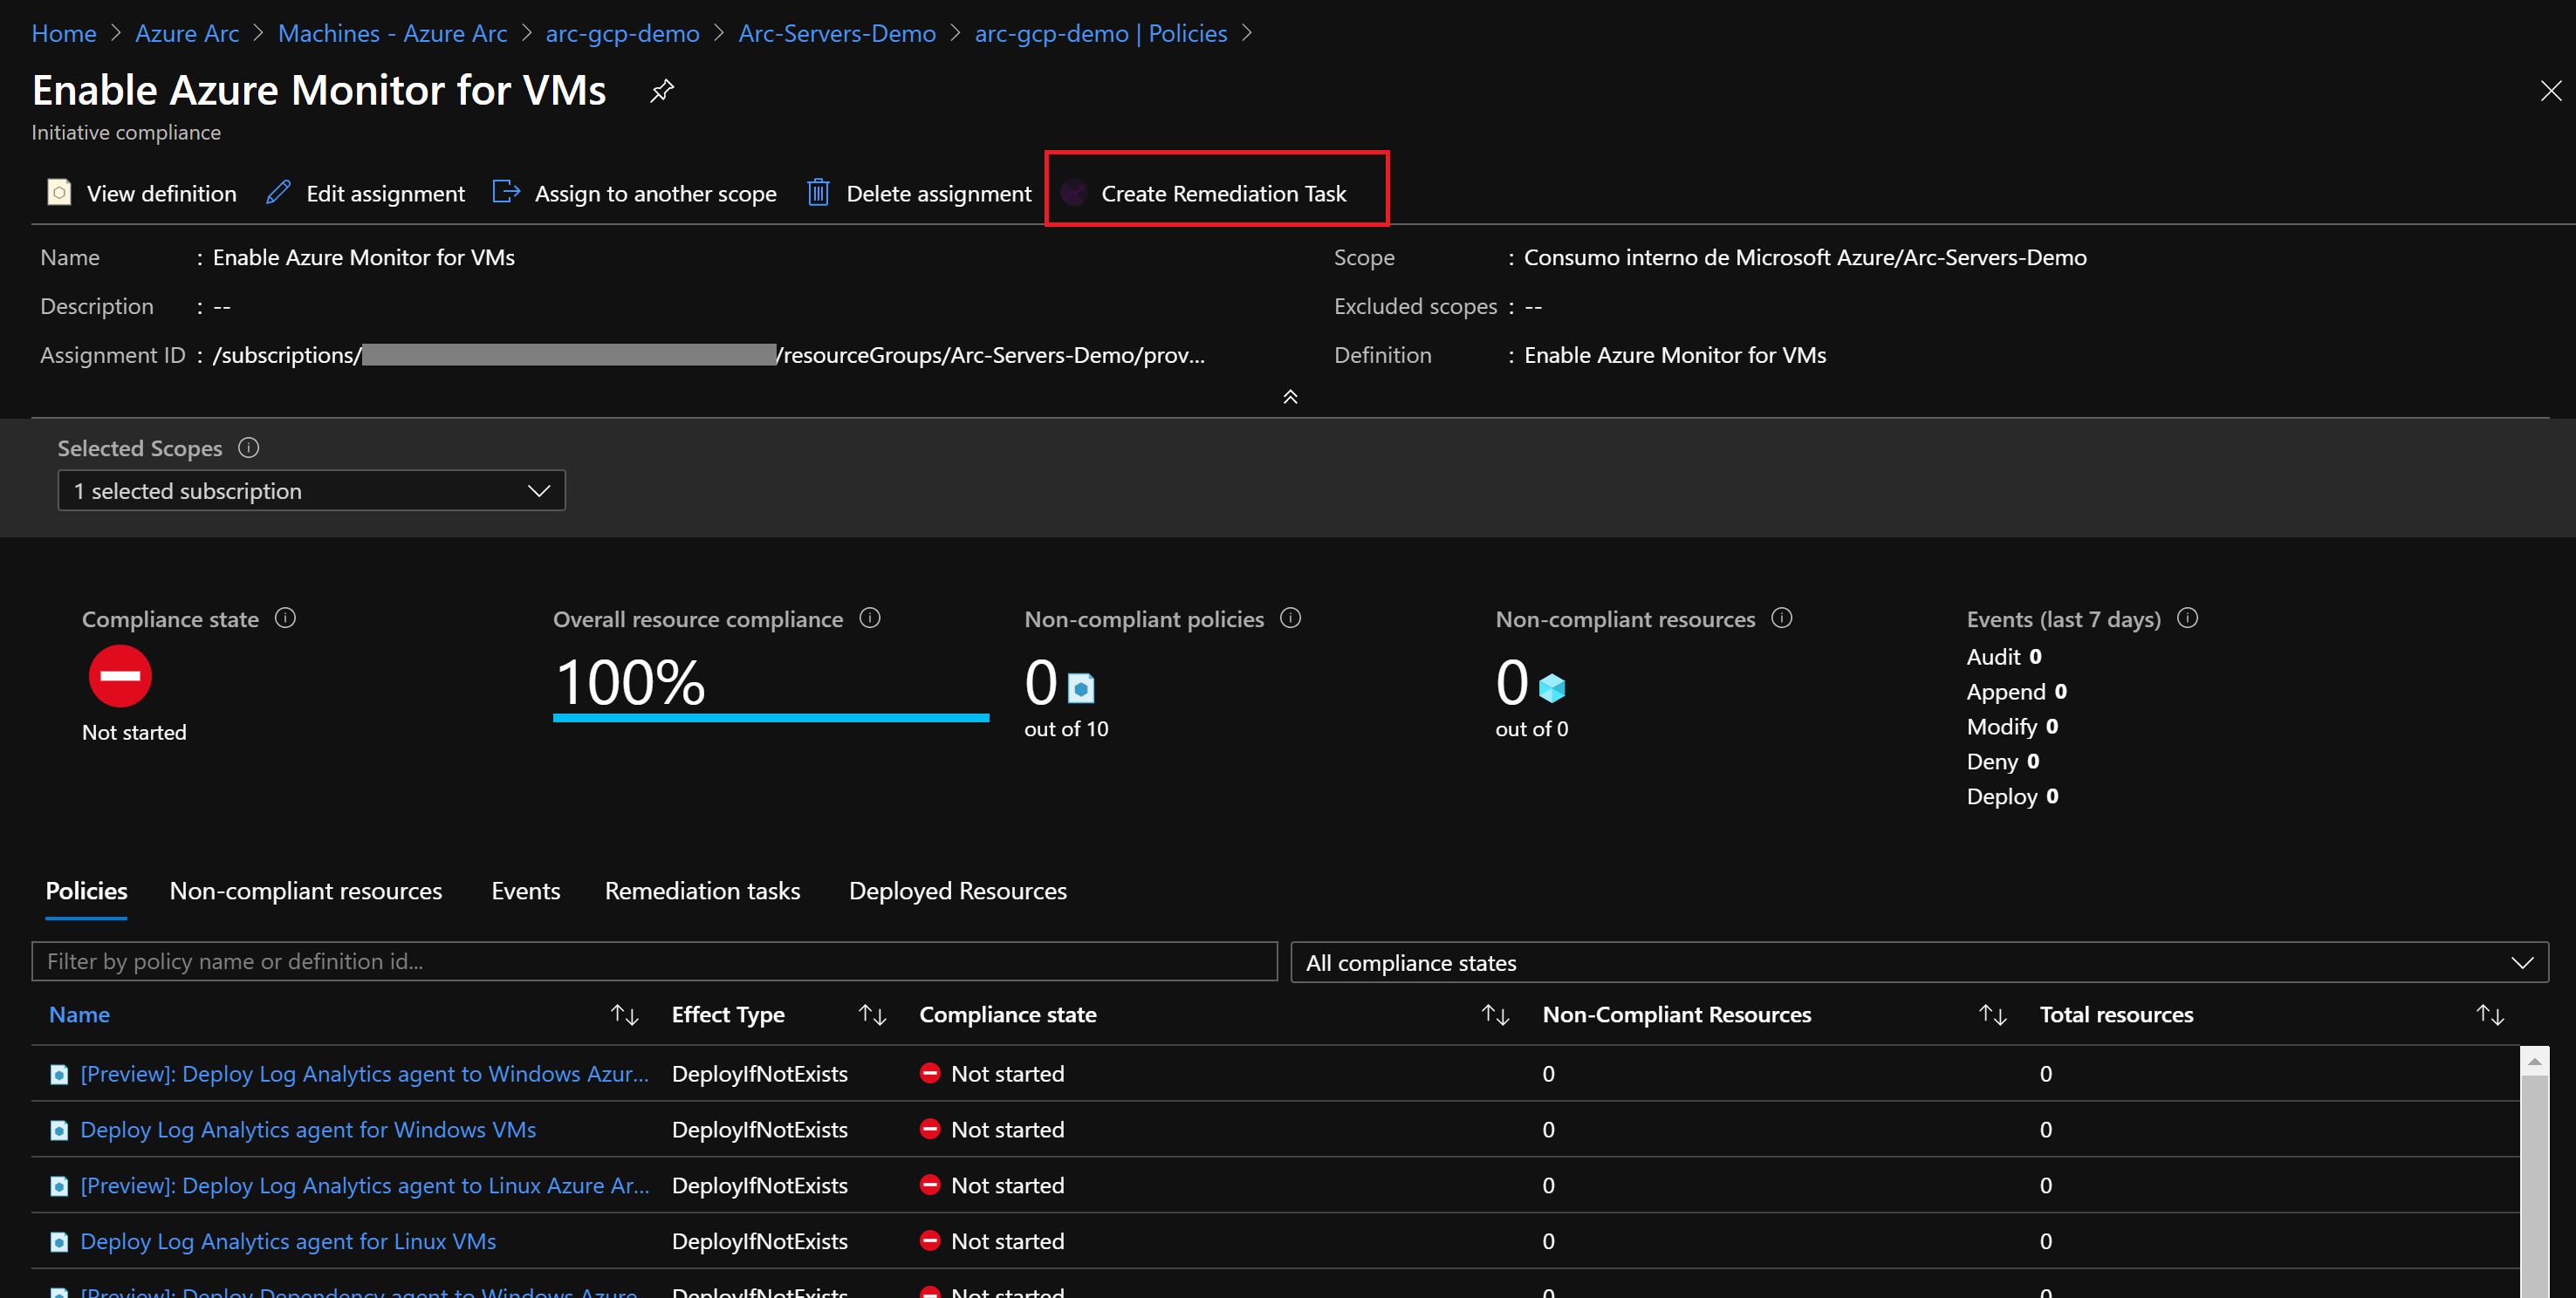Pin the Enable Azure Monitor blade

(661, 91)
